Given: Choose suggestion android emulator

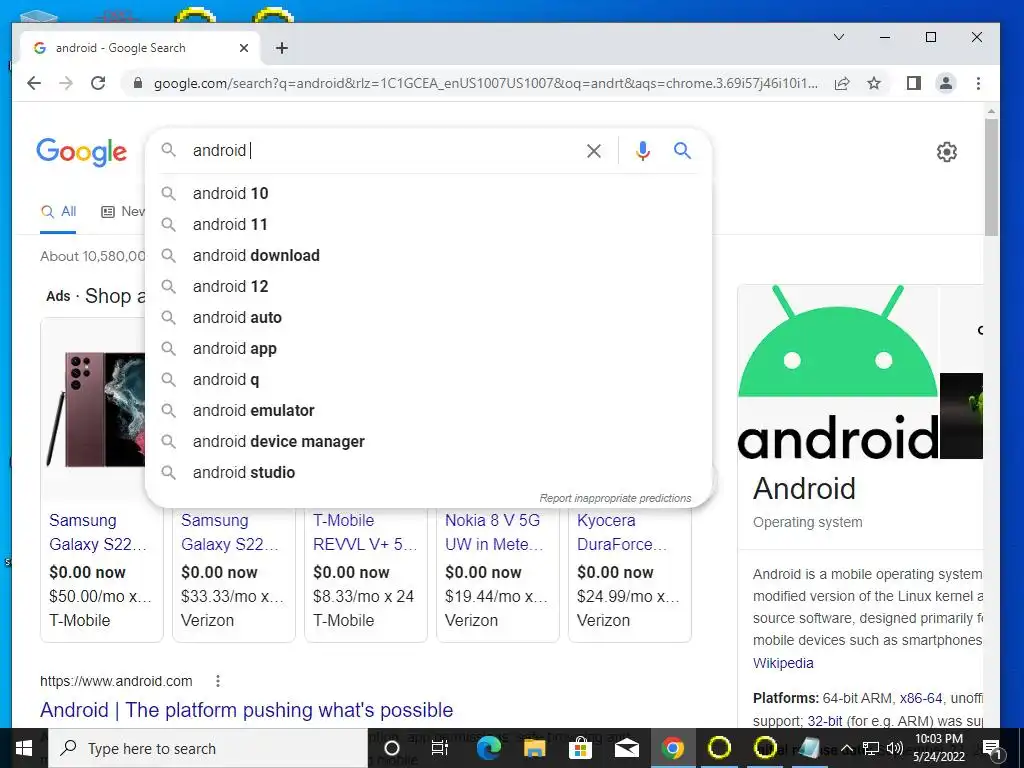Looking at the screenshot, I should 428,410.
